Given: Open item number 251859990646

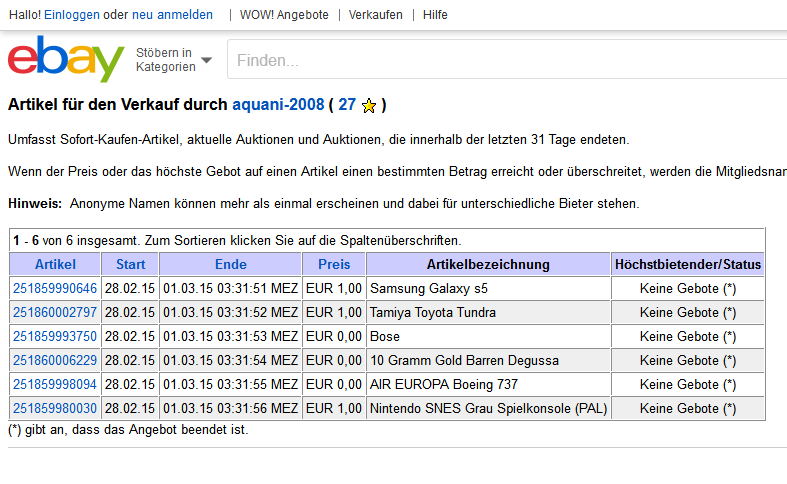Looking at the screenshot, I should pos(55,288).
